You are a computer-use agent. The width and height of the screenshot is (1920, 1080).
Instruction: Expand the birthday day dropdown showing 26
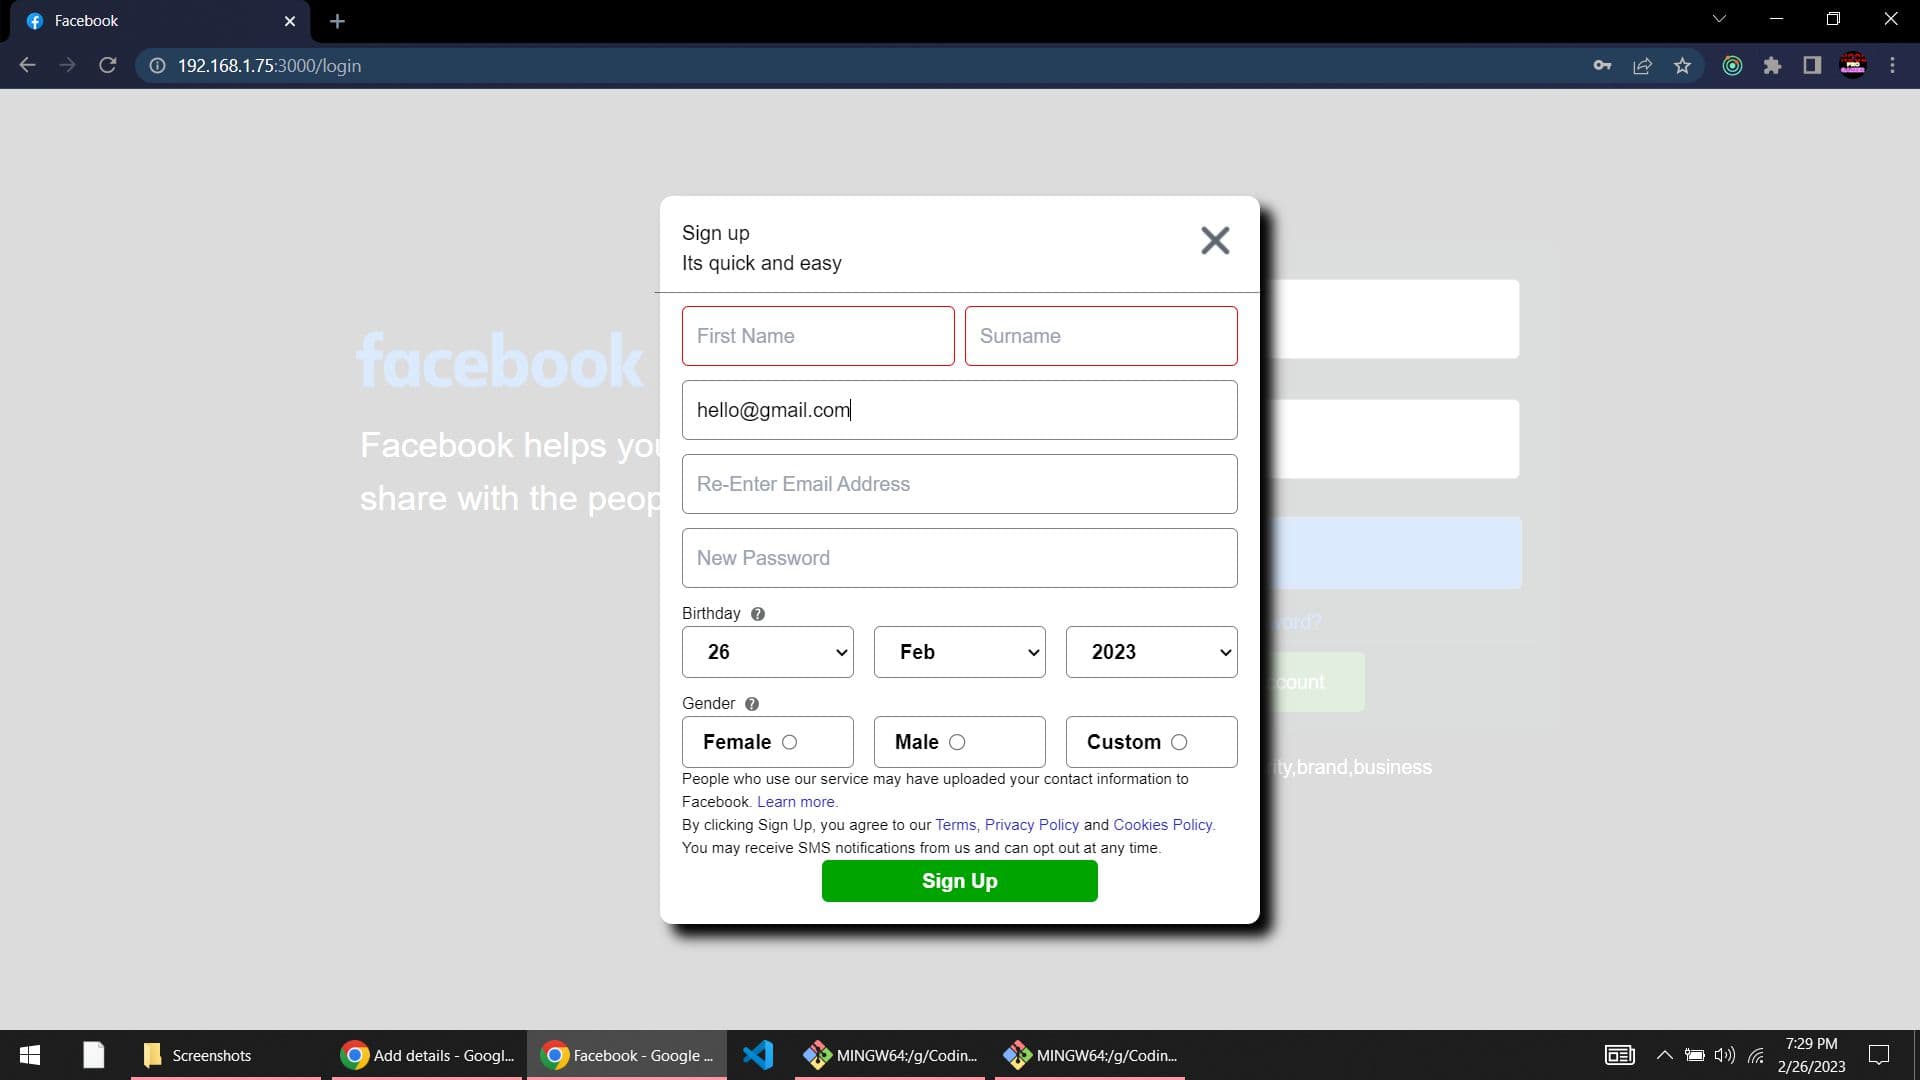pos(768,652)
